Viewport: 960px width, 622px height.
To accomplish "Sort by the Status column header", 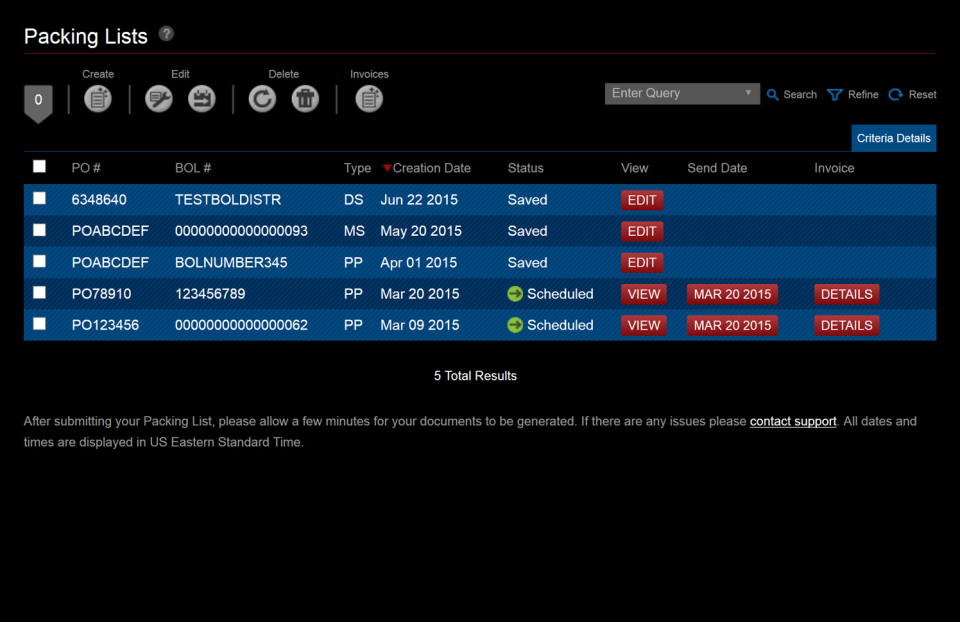I will [527, 168].
